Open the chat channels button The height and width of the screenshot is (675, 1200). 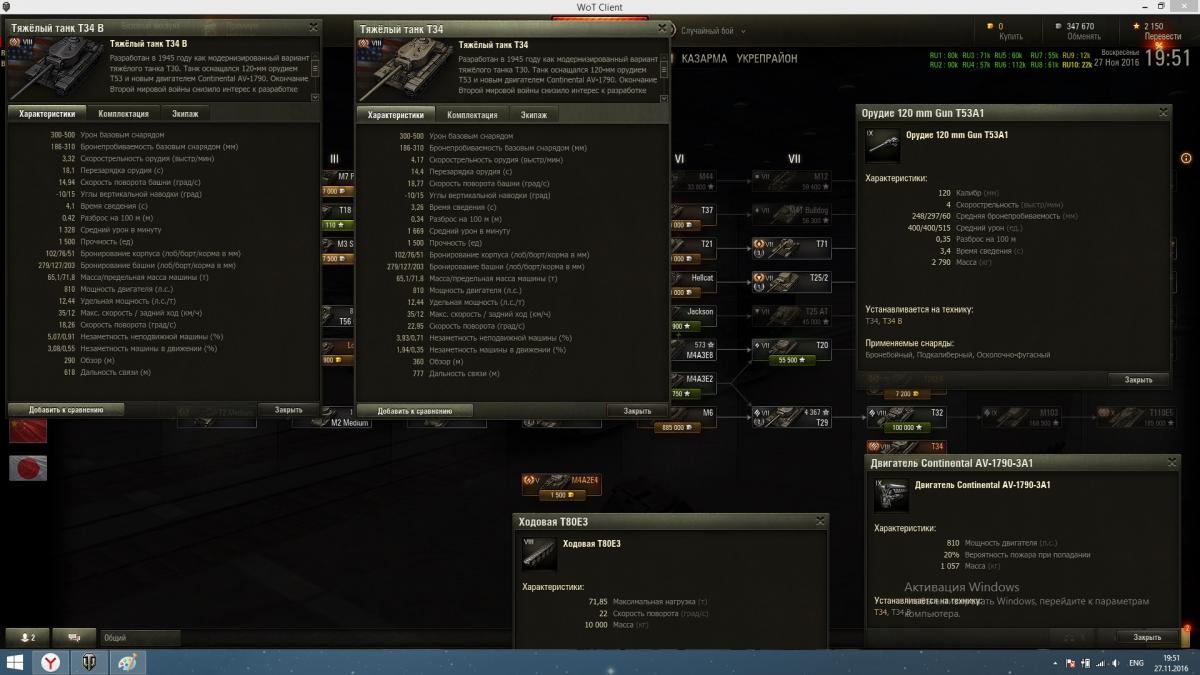(x=75, y=637)
